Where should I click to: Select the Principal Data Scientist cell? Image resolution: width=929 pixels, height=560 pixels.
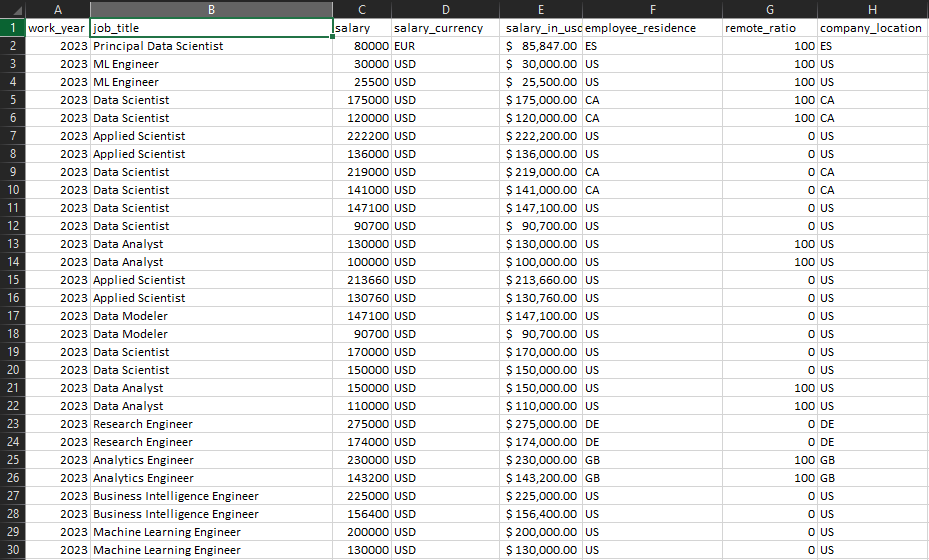[211, 46]
